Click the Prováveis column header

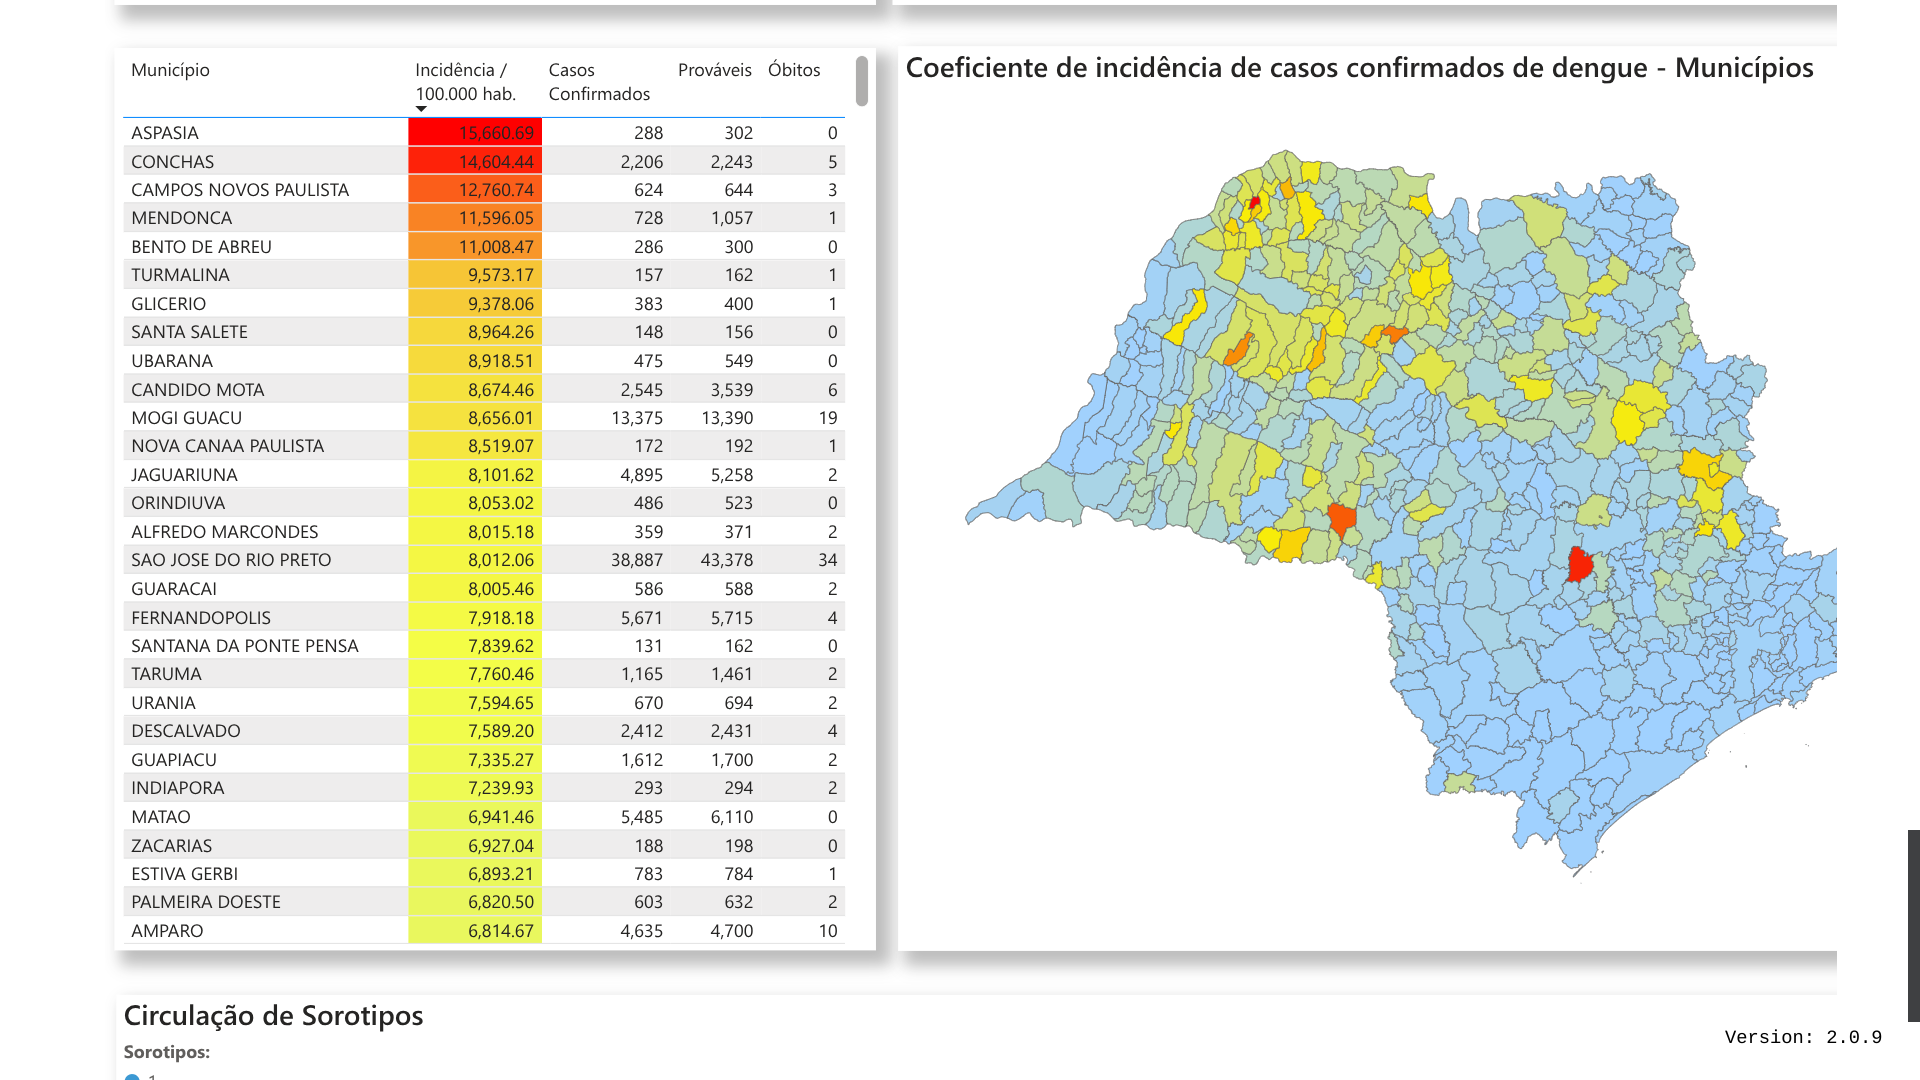(714, 70)
